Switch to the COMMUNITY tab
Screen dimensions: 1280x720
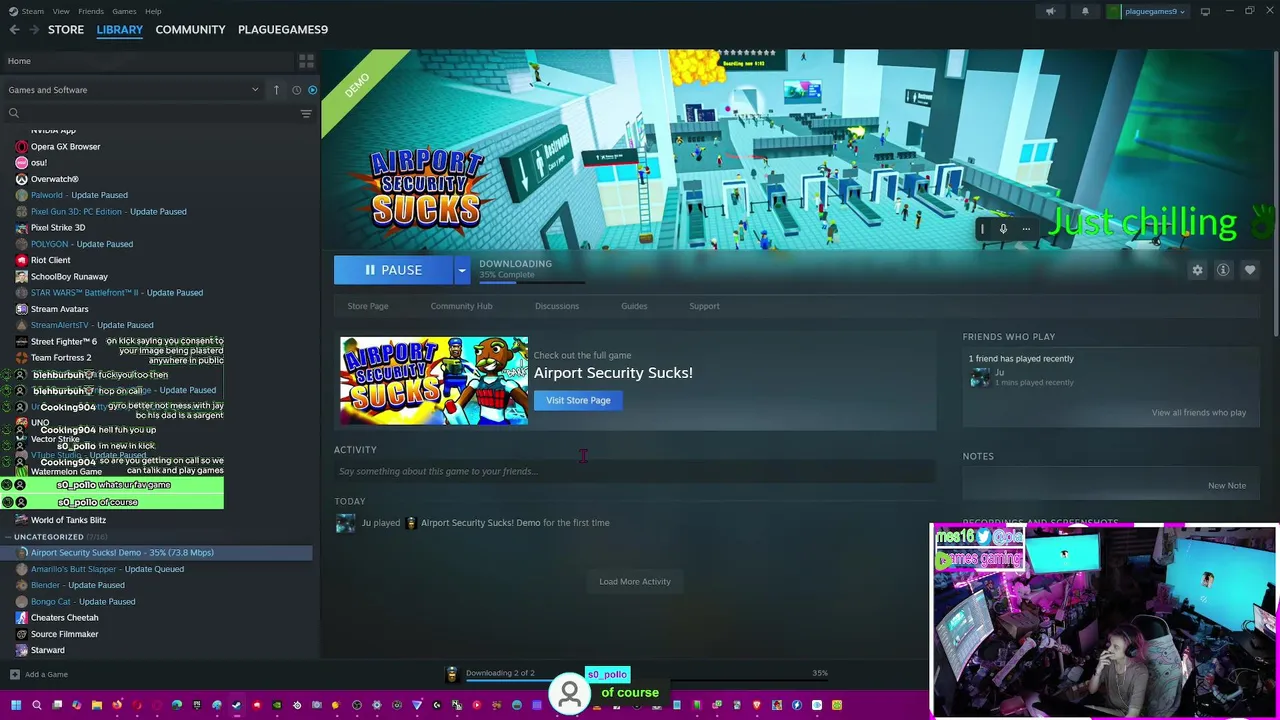[x=190, y=29]
